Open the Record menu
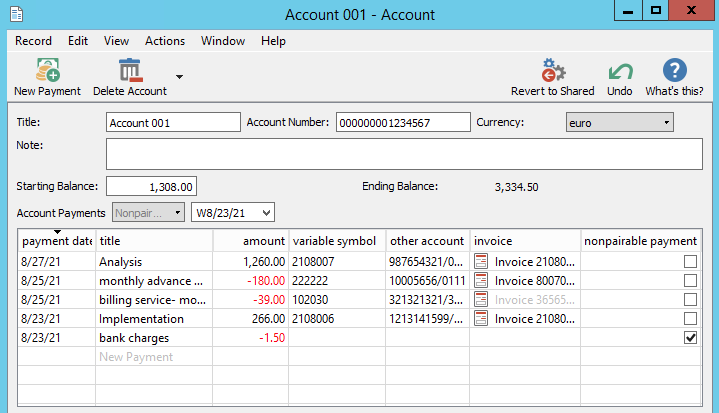This screenshot has height=413, width=719. [x=33, y=41]
